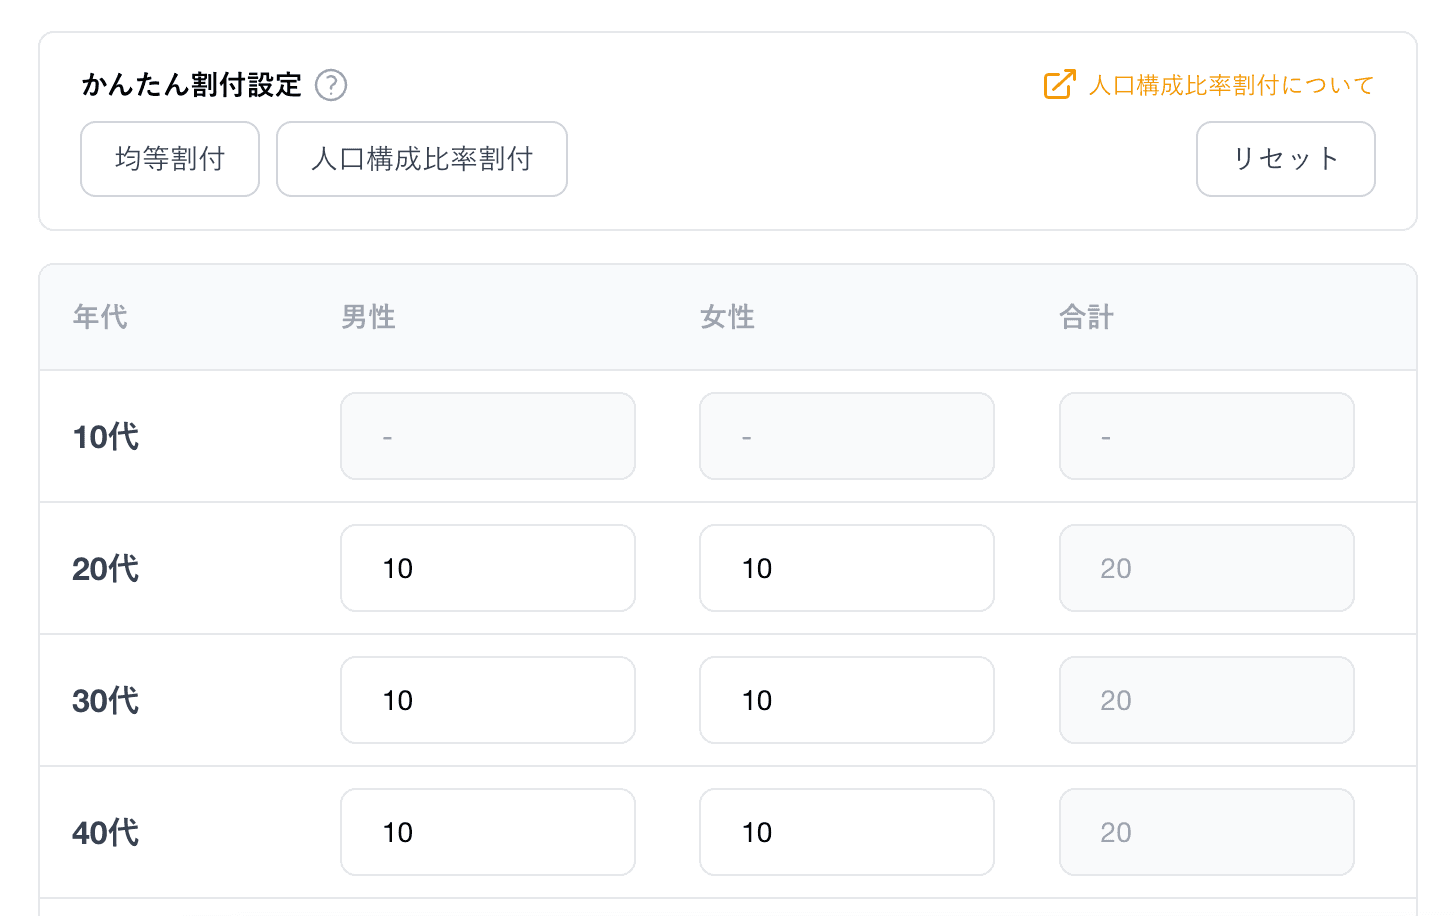Click the 女性 column header
The width and height of the screenshot is (1456, 916).
tap(727, 316)
